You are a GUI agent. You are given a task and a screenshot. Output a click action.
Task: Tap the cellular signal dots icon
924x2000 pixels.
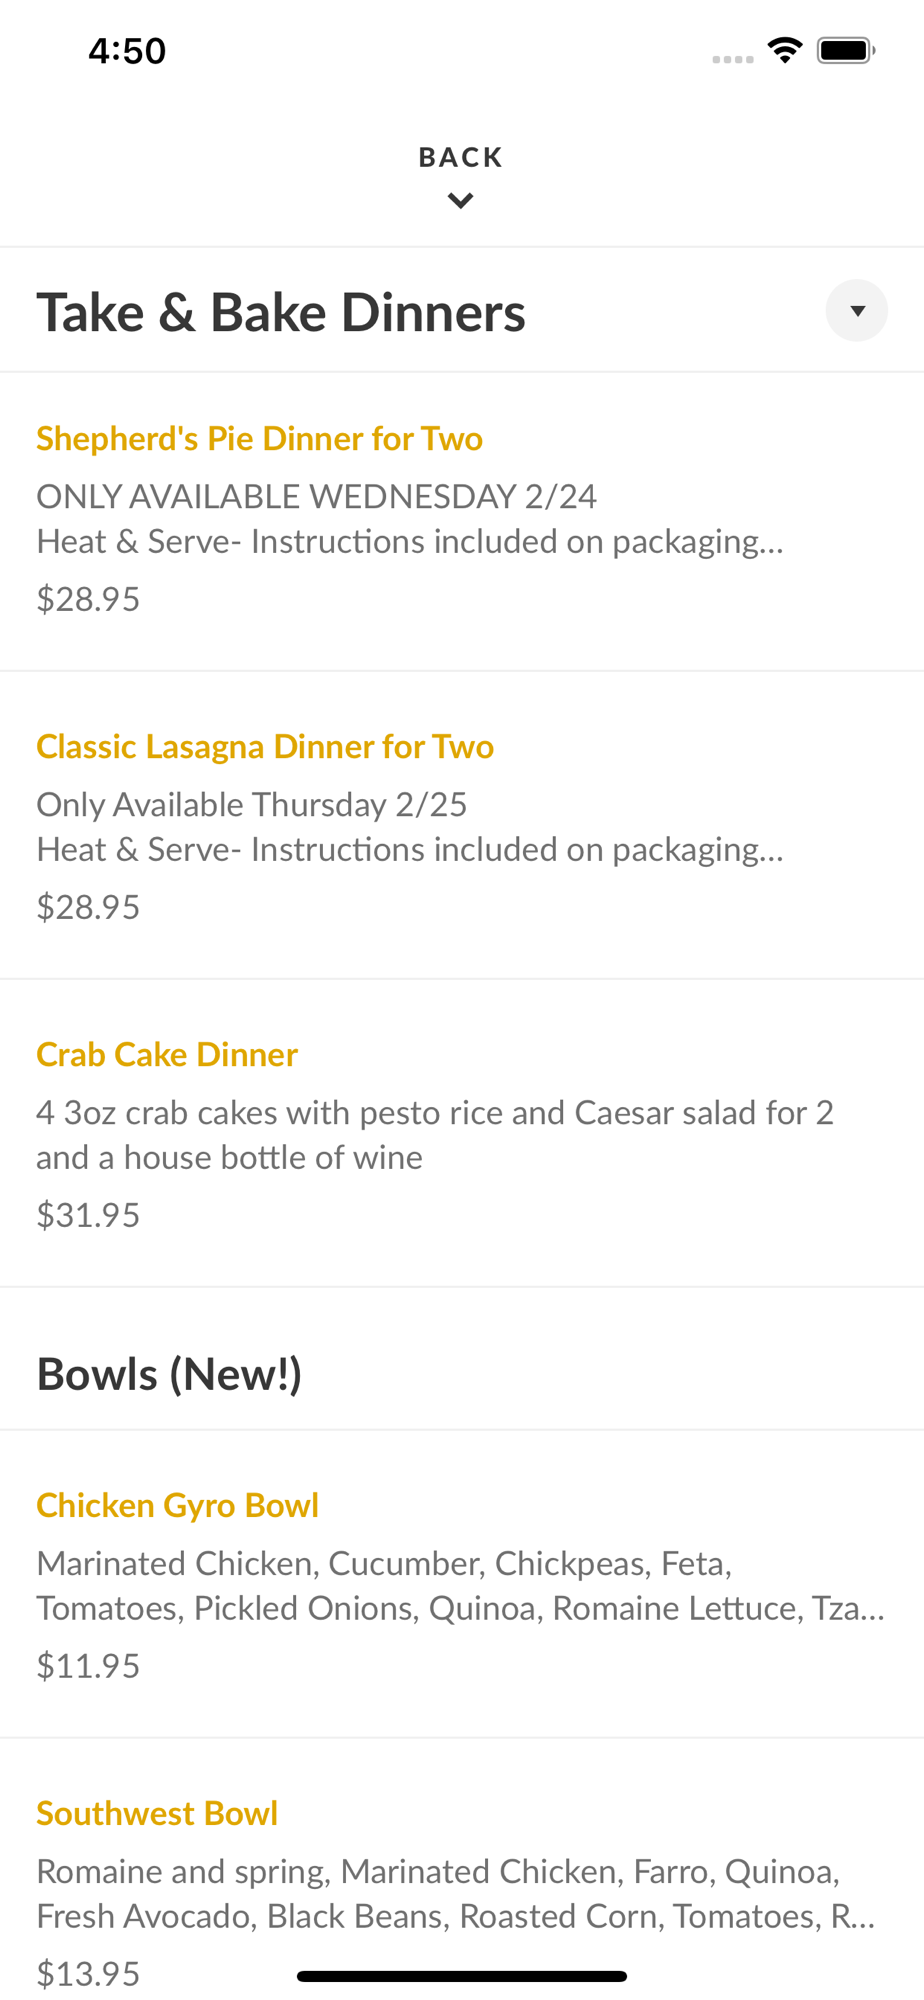(733, 59)
